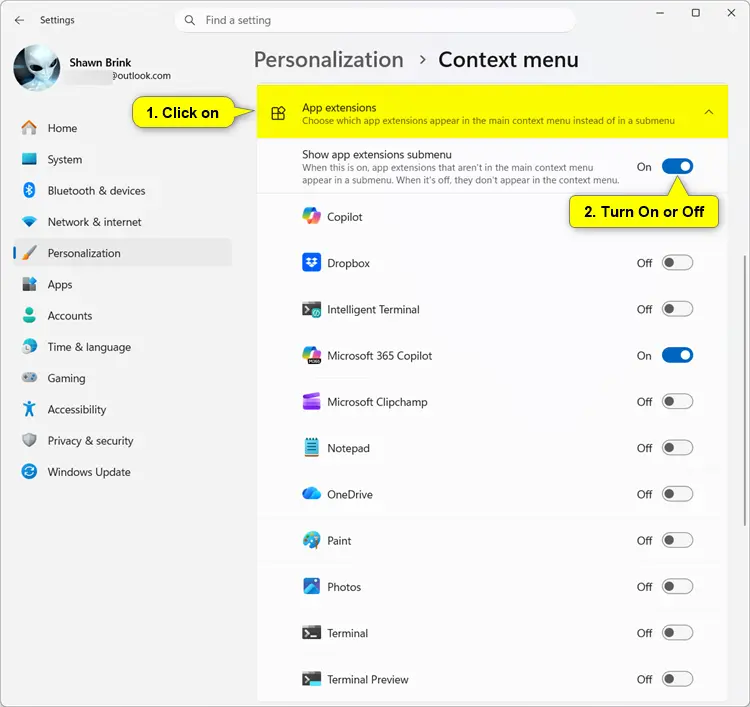750x707 pixels.
Task: Click the Apps sidebar icon
Action: (x=29, y=284)
